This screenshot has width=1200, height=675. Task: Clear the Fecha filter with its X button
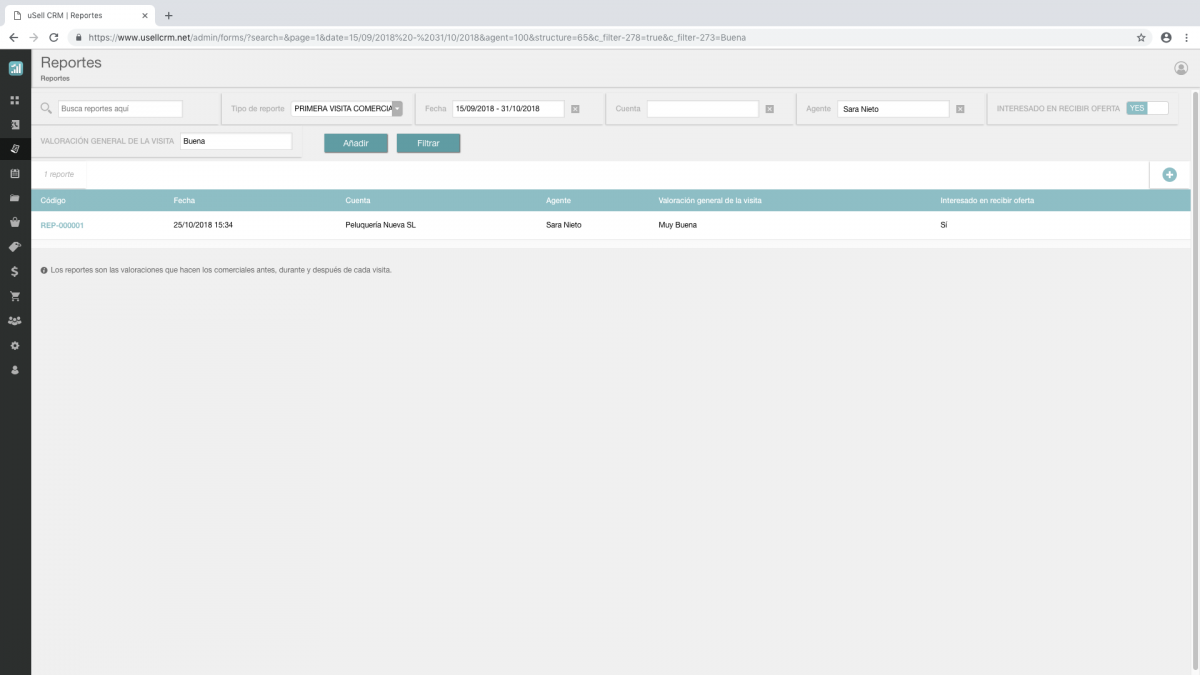pyautogui.click(x=575, y=108)
